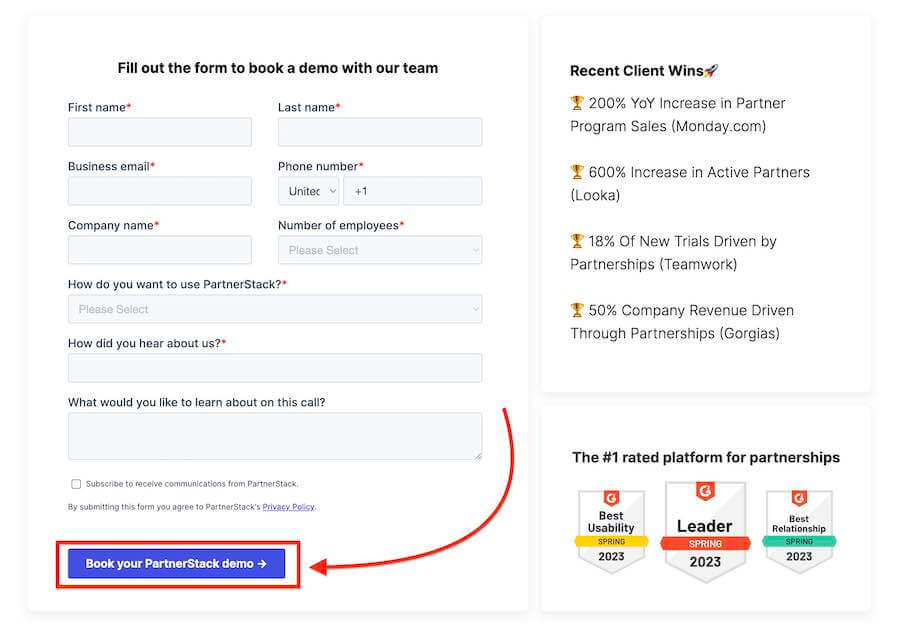Expand the How do you want to use PartnerStack dropdown
This screenshot has width=900, height=633.
(x=275, y=309)
